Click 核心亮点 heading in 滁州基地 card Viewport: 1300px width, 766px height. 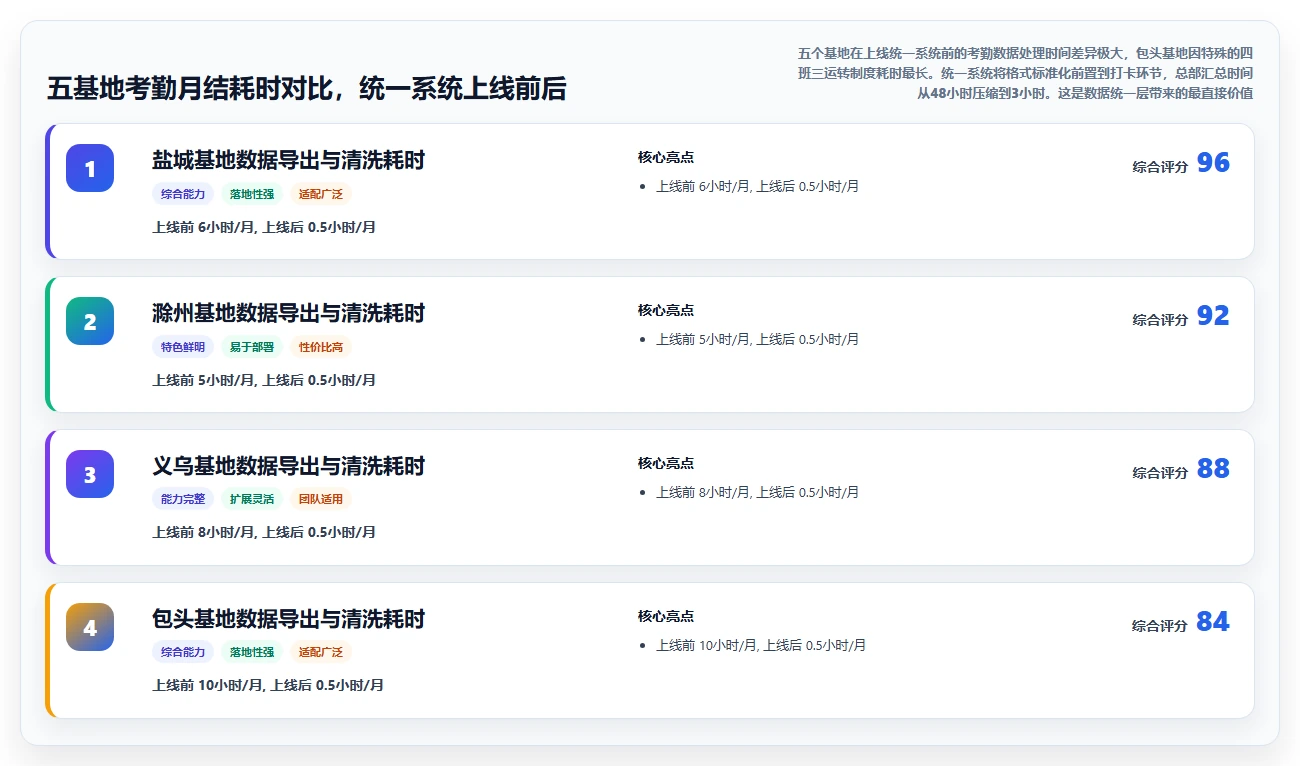[666, 311]
